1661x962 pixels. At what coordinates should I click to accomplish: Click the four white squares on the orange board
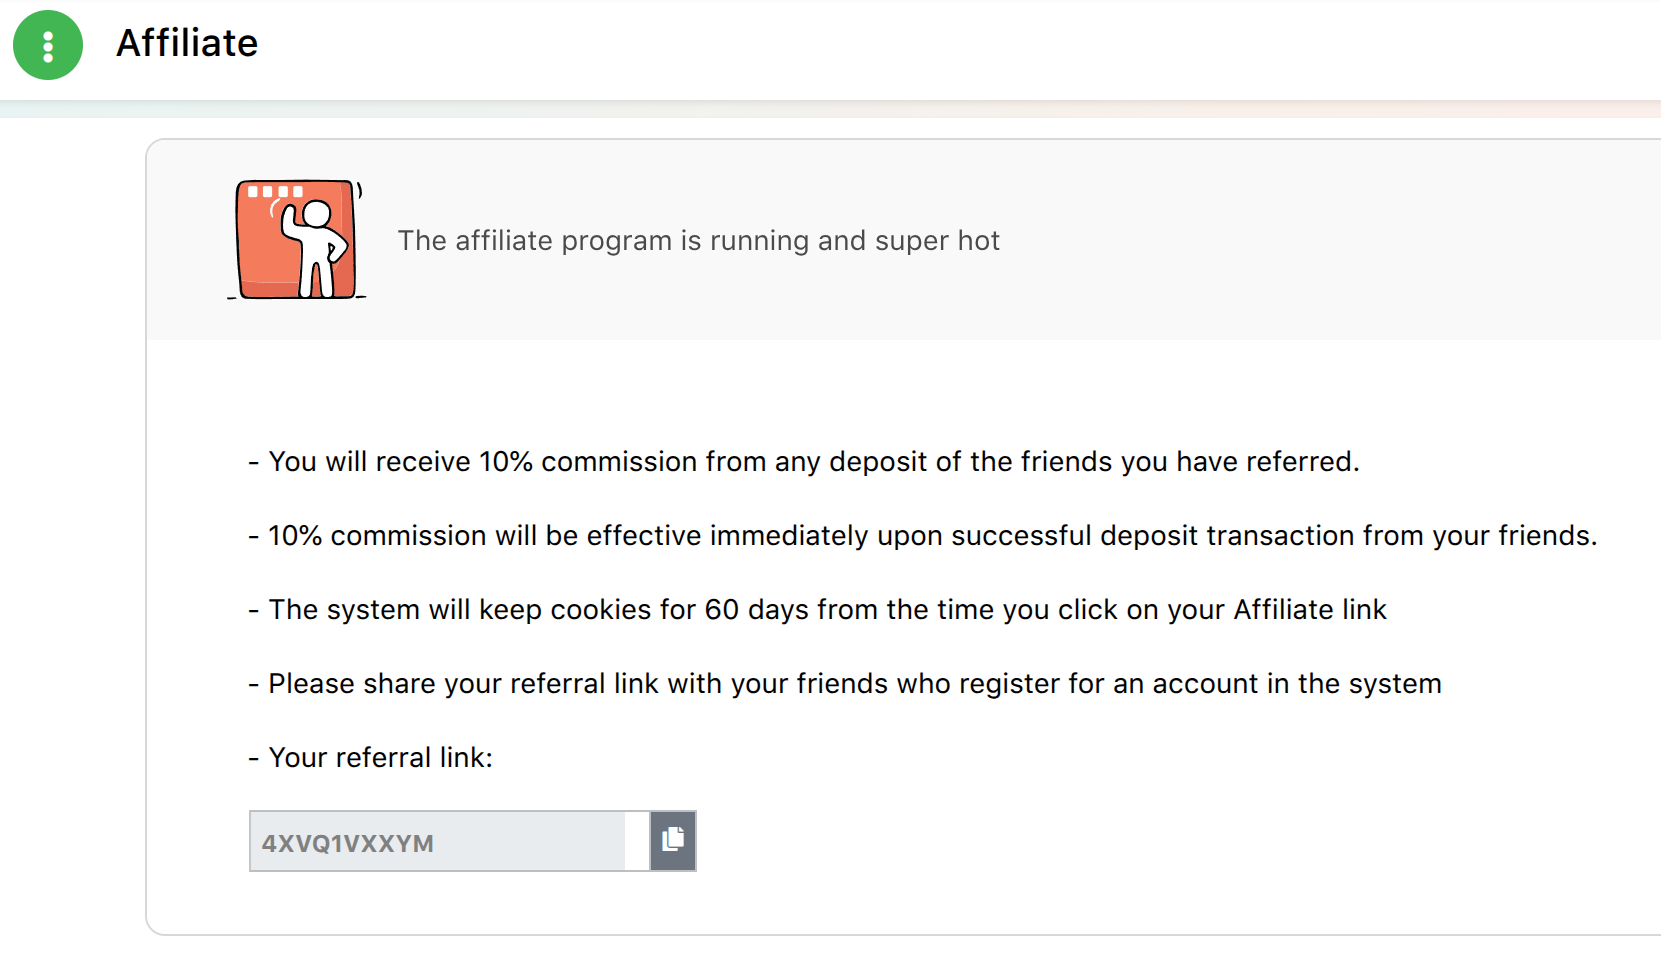275,191
